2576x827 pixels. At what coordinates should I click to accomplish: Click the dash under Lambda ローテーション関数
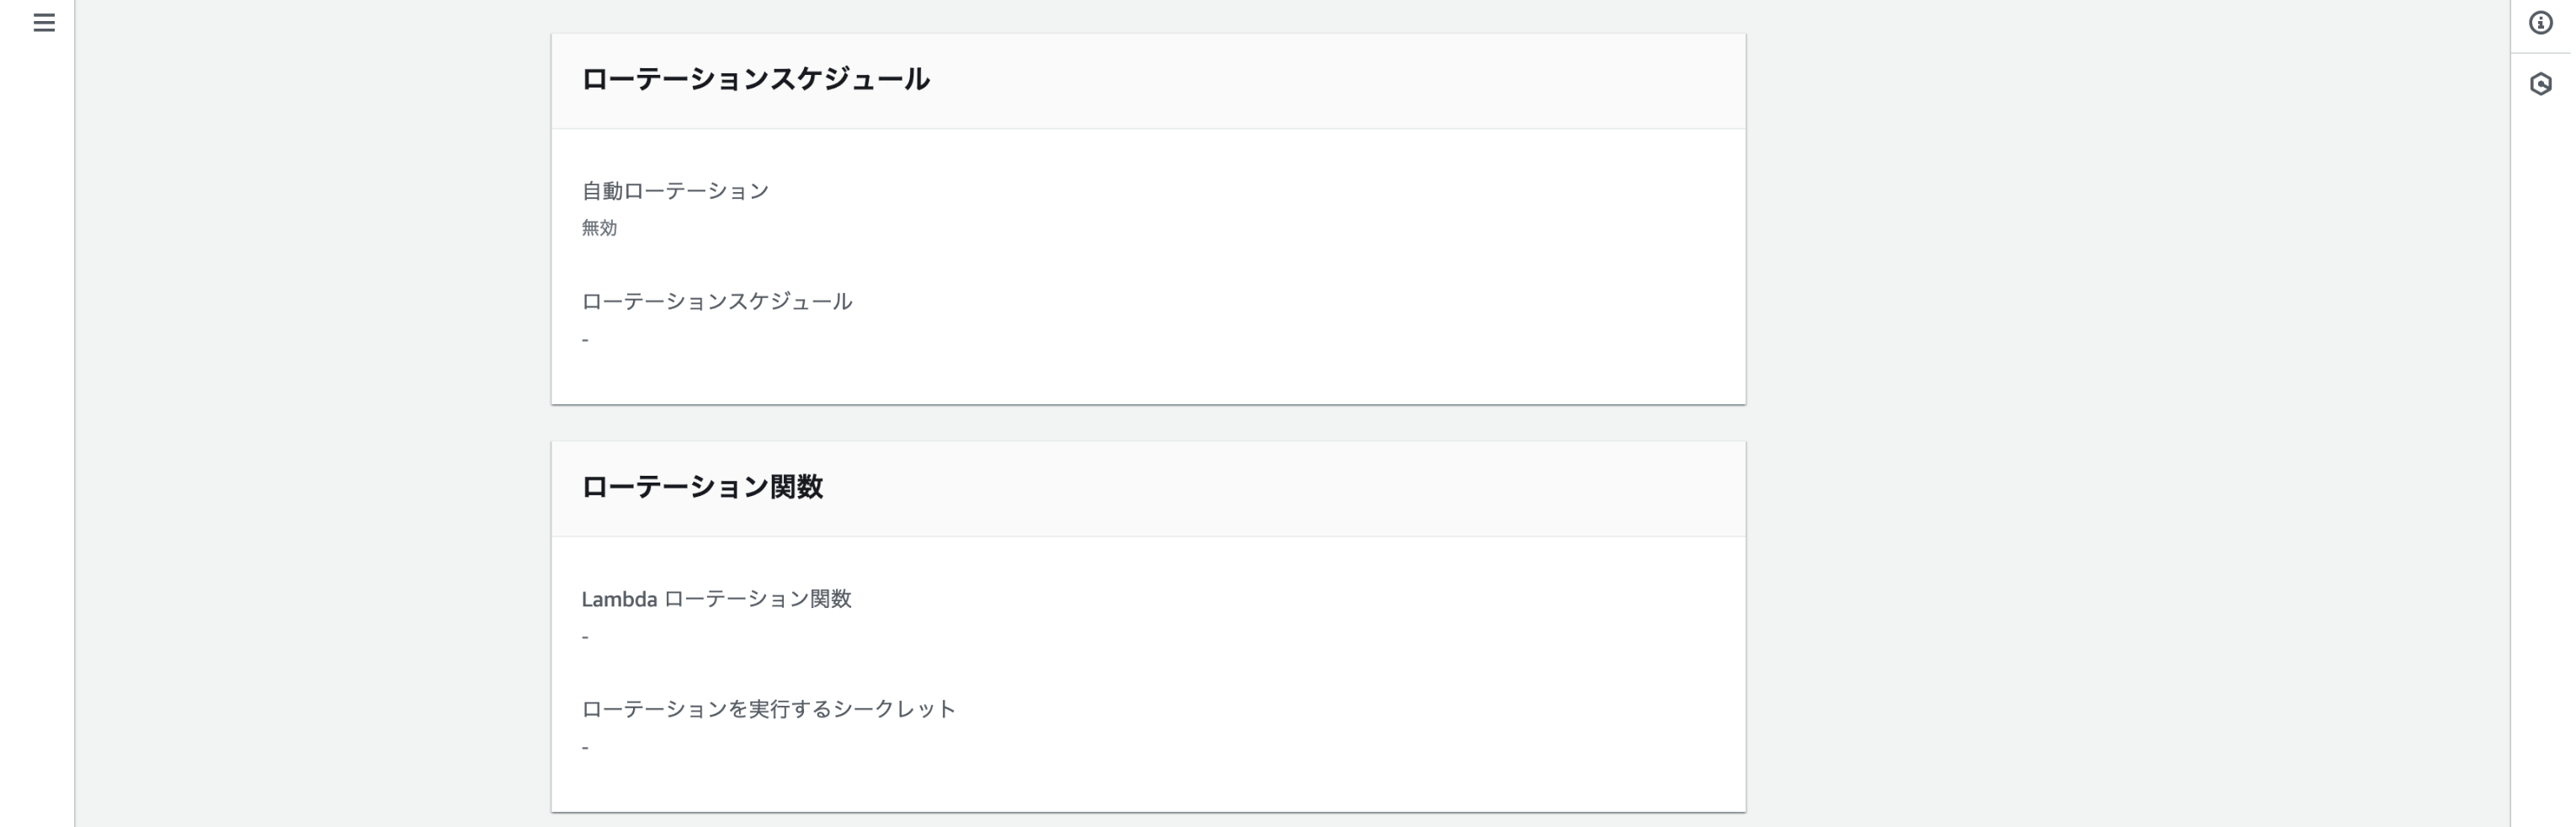click(x=585, y=637)
